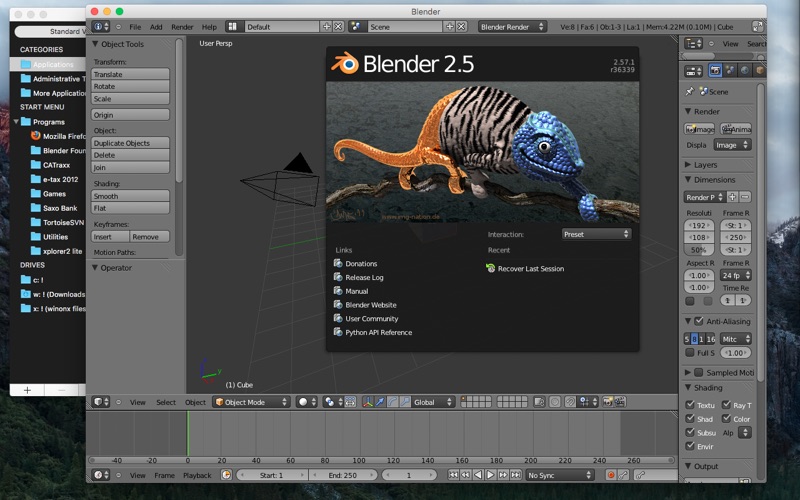Click the Recover Last Session icon
The image size is (800, 500).
[x=490, y=269]
